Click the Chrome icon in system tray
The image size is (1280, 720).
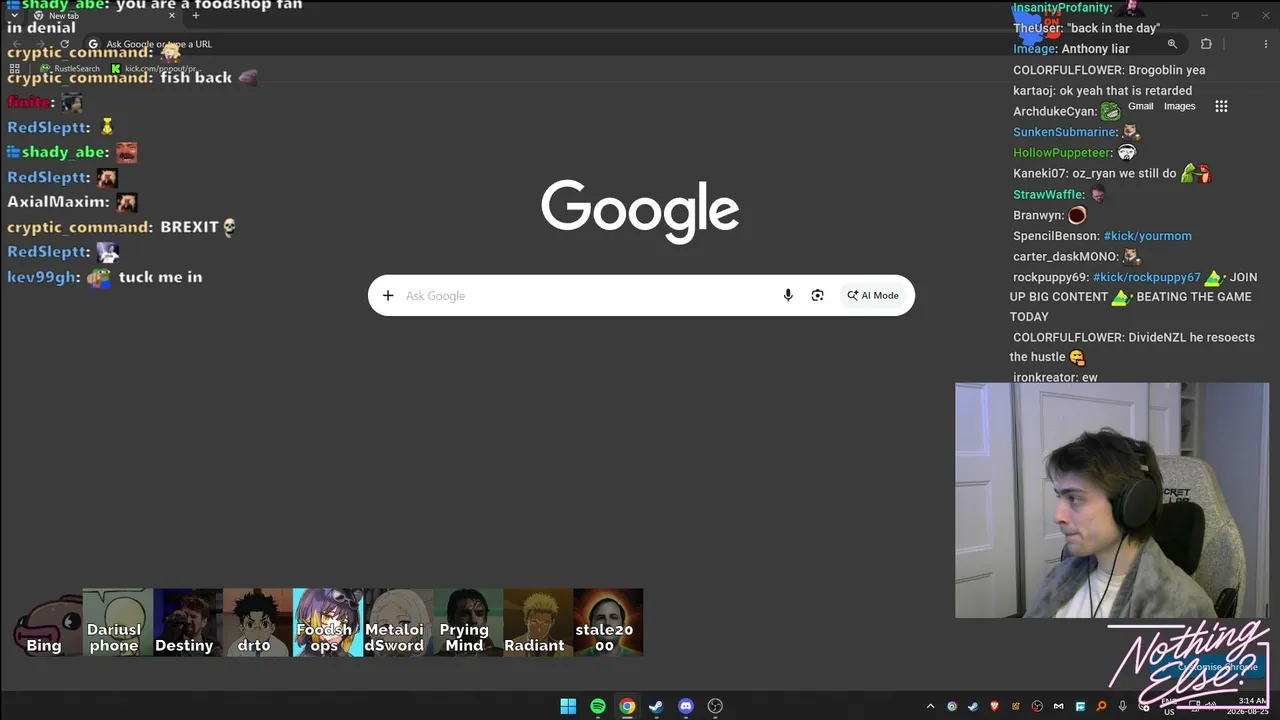pyautogui.click(x=952, y=706)
